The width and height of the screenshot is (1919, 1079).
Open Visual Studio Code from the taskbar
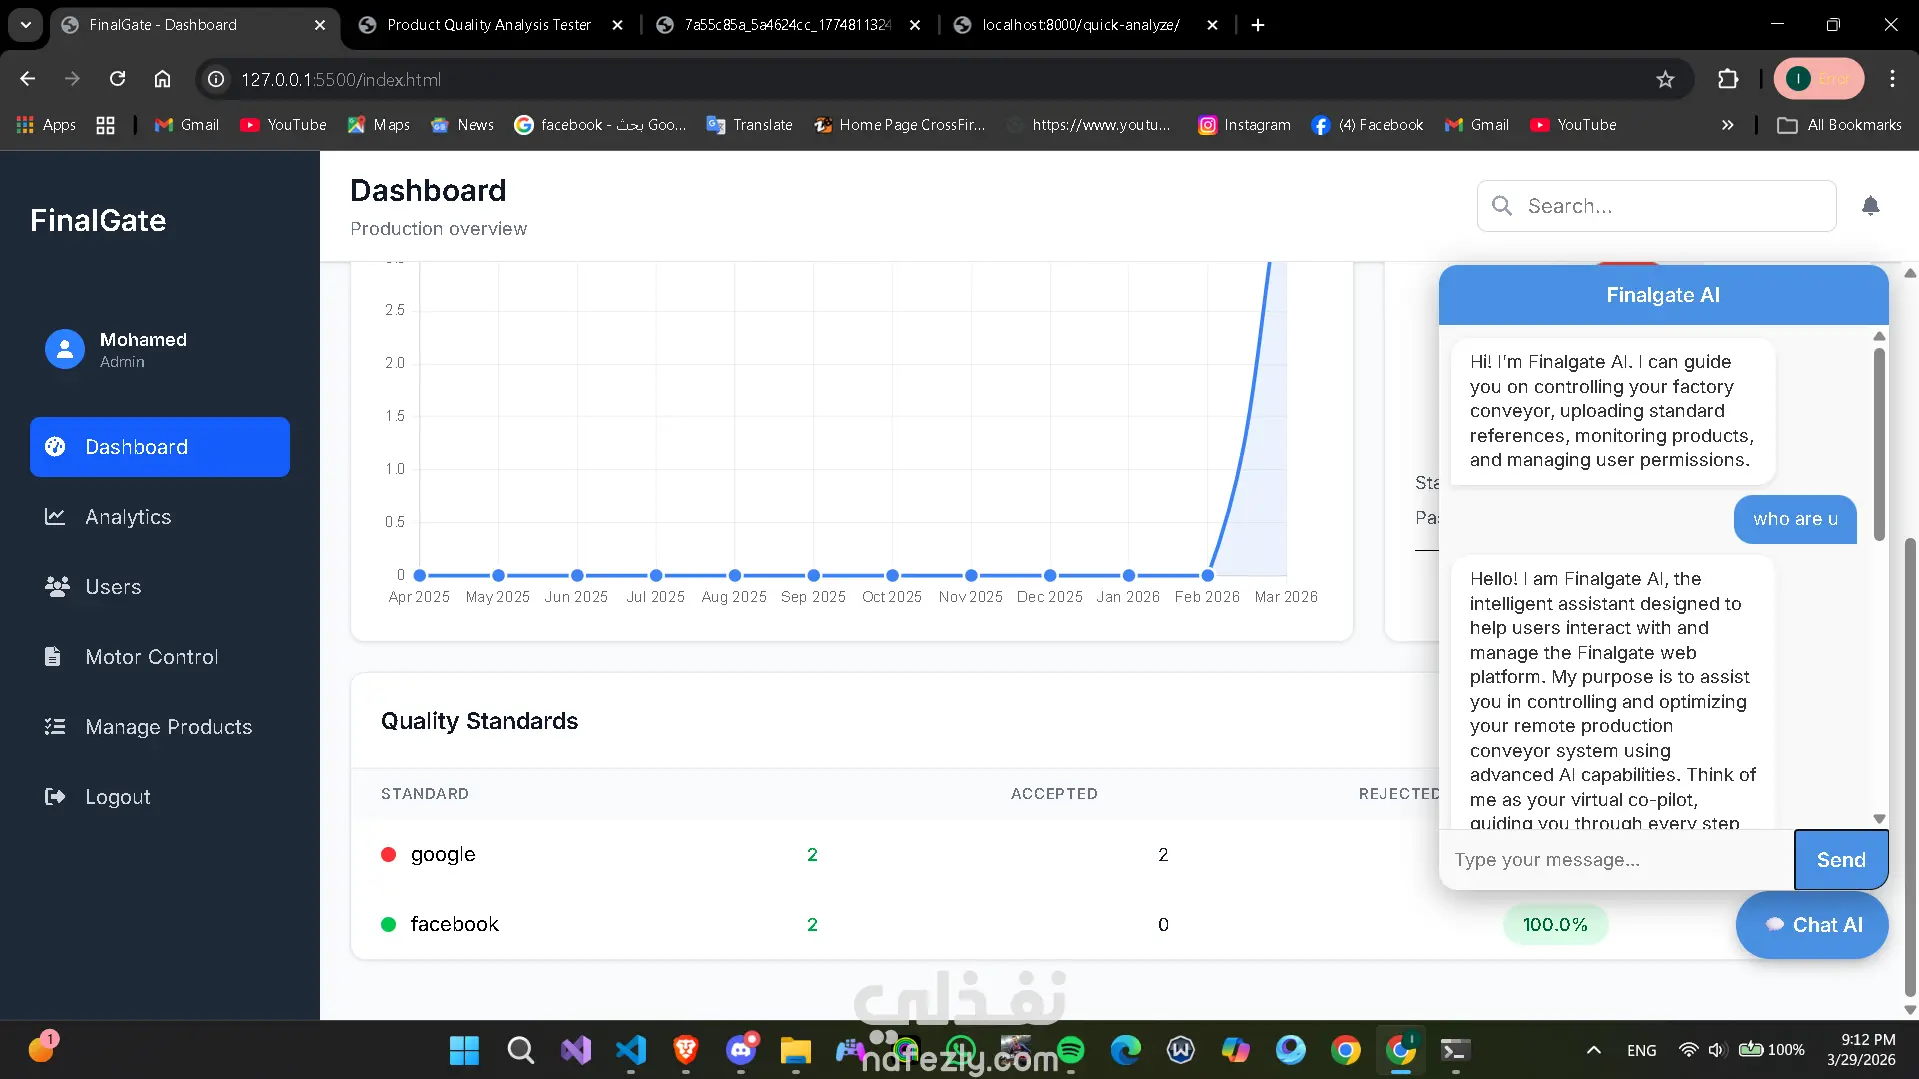pyautogui.click(x=631, y=1050)
